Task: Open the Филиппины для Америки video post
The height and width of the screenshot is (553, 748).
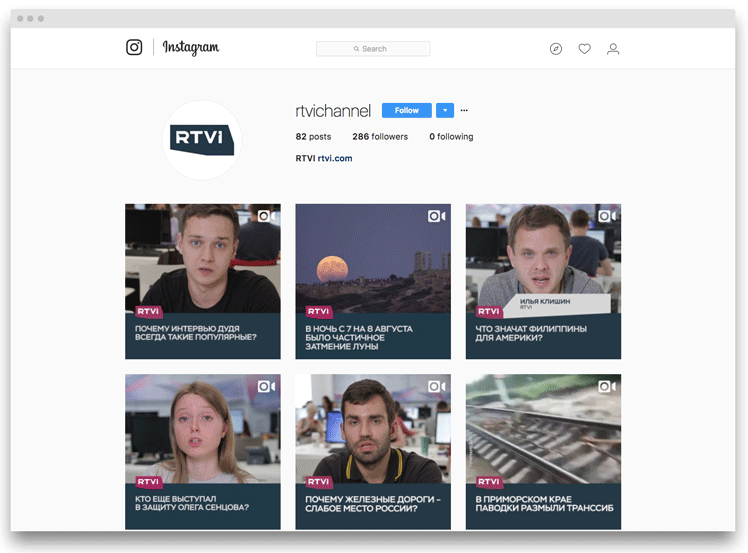Action: [543, 282]
